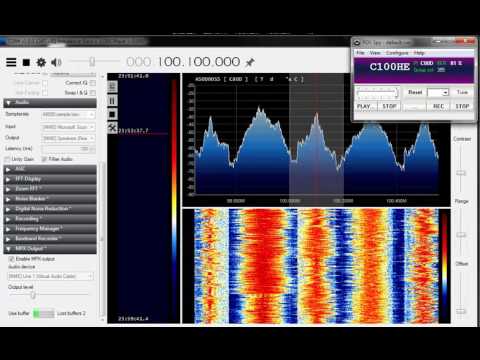
Task: Stop the radio with the square stop icon
Action: tap(26, 62)
